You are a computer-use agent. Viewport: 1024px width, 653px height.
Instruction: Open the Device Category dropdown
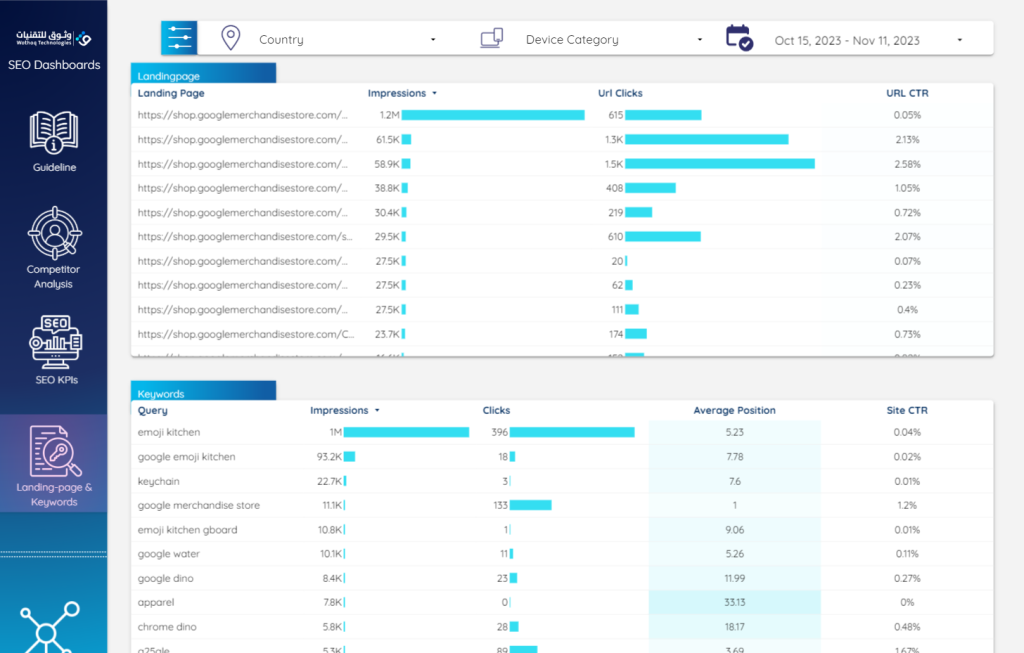612,40
